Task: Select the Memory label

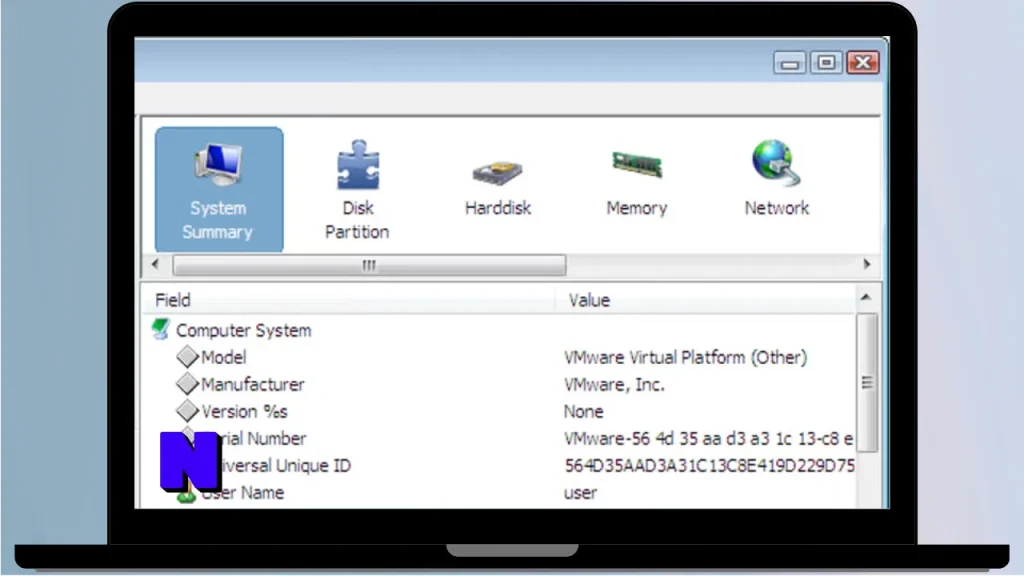Action: [x=637, y=208]
